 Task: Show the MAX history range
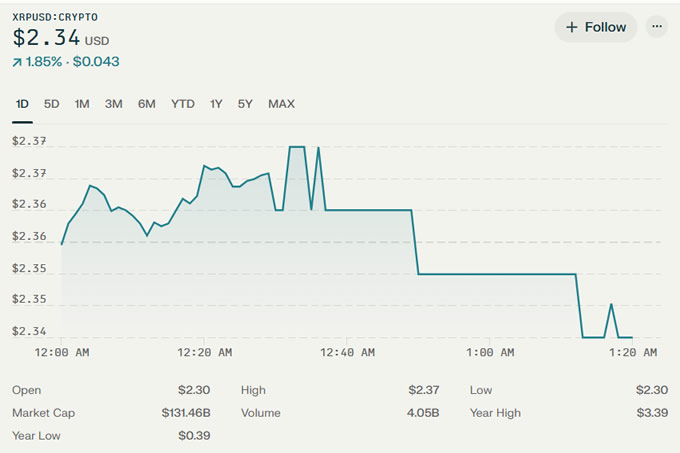[281, 104]
